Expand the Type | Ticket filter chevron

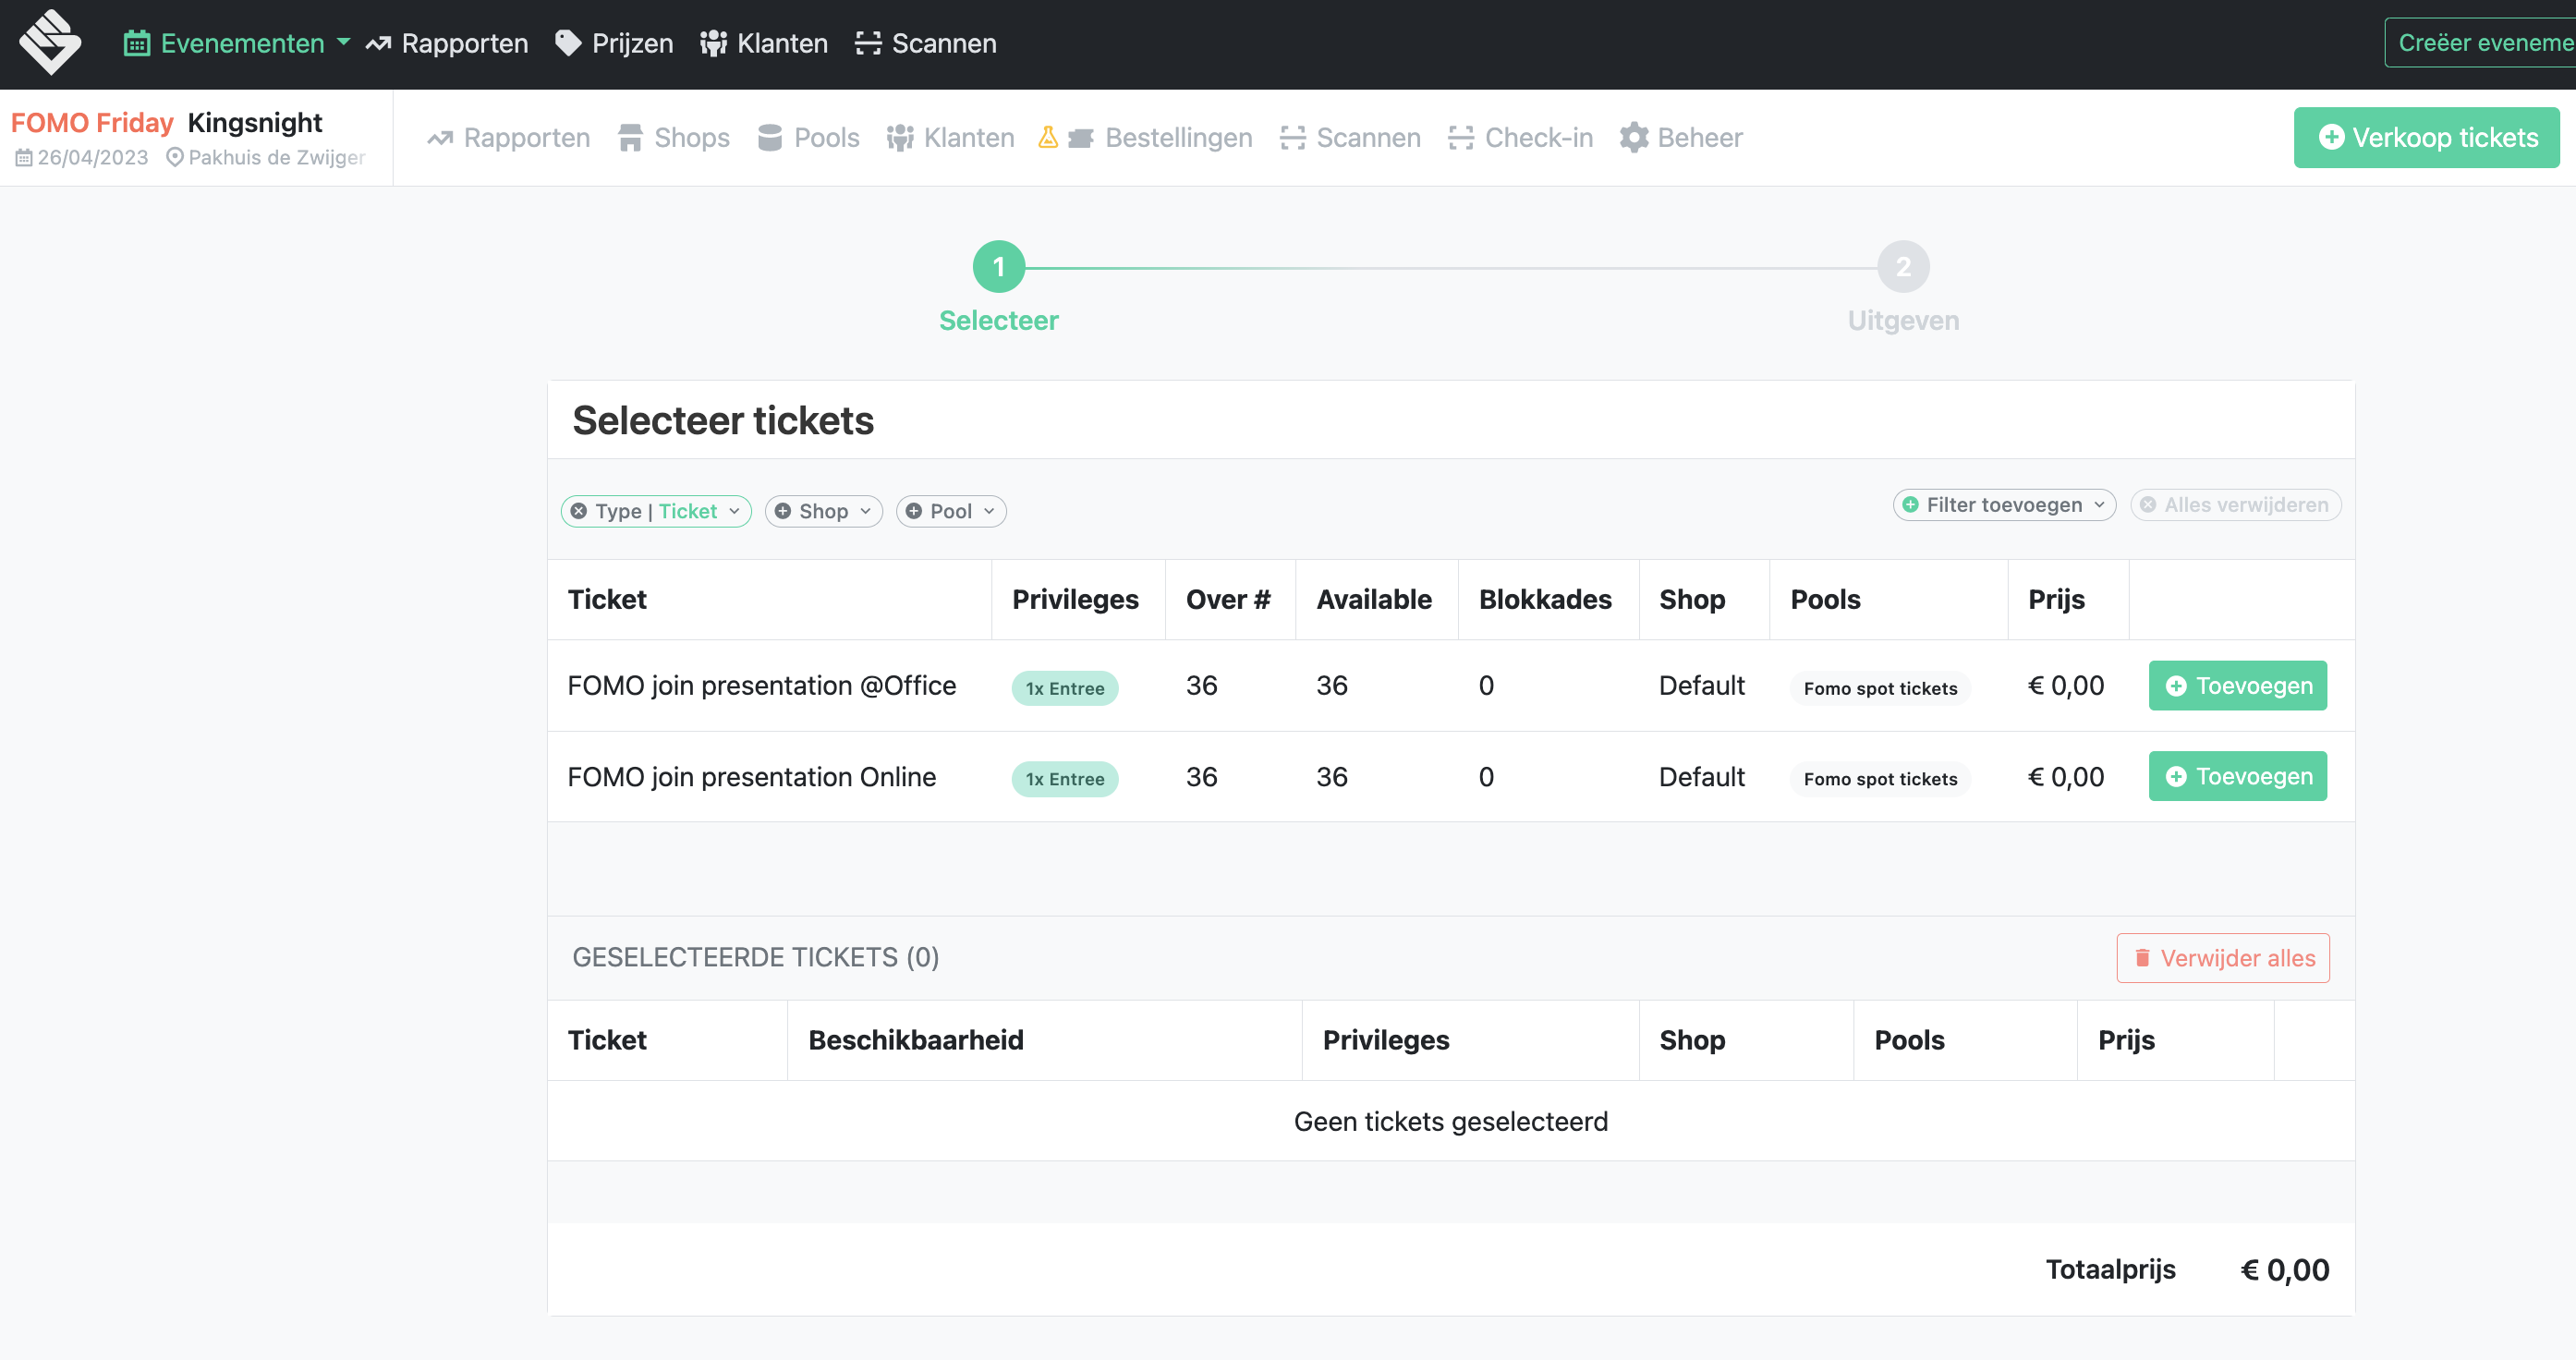(734, 511)
